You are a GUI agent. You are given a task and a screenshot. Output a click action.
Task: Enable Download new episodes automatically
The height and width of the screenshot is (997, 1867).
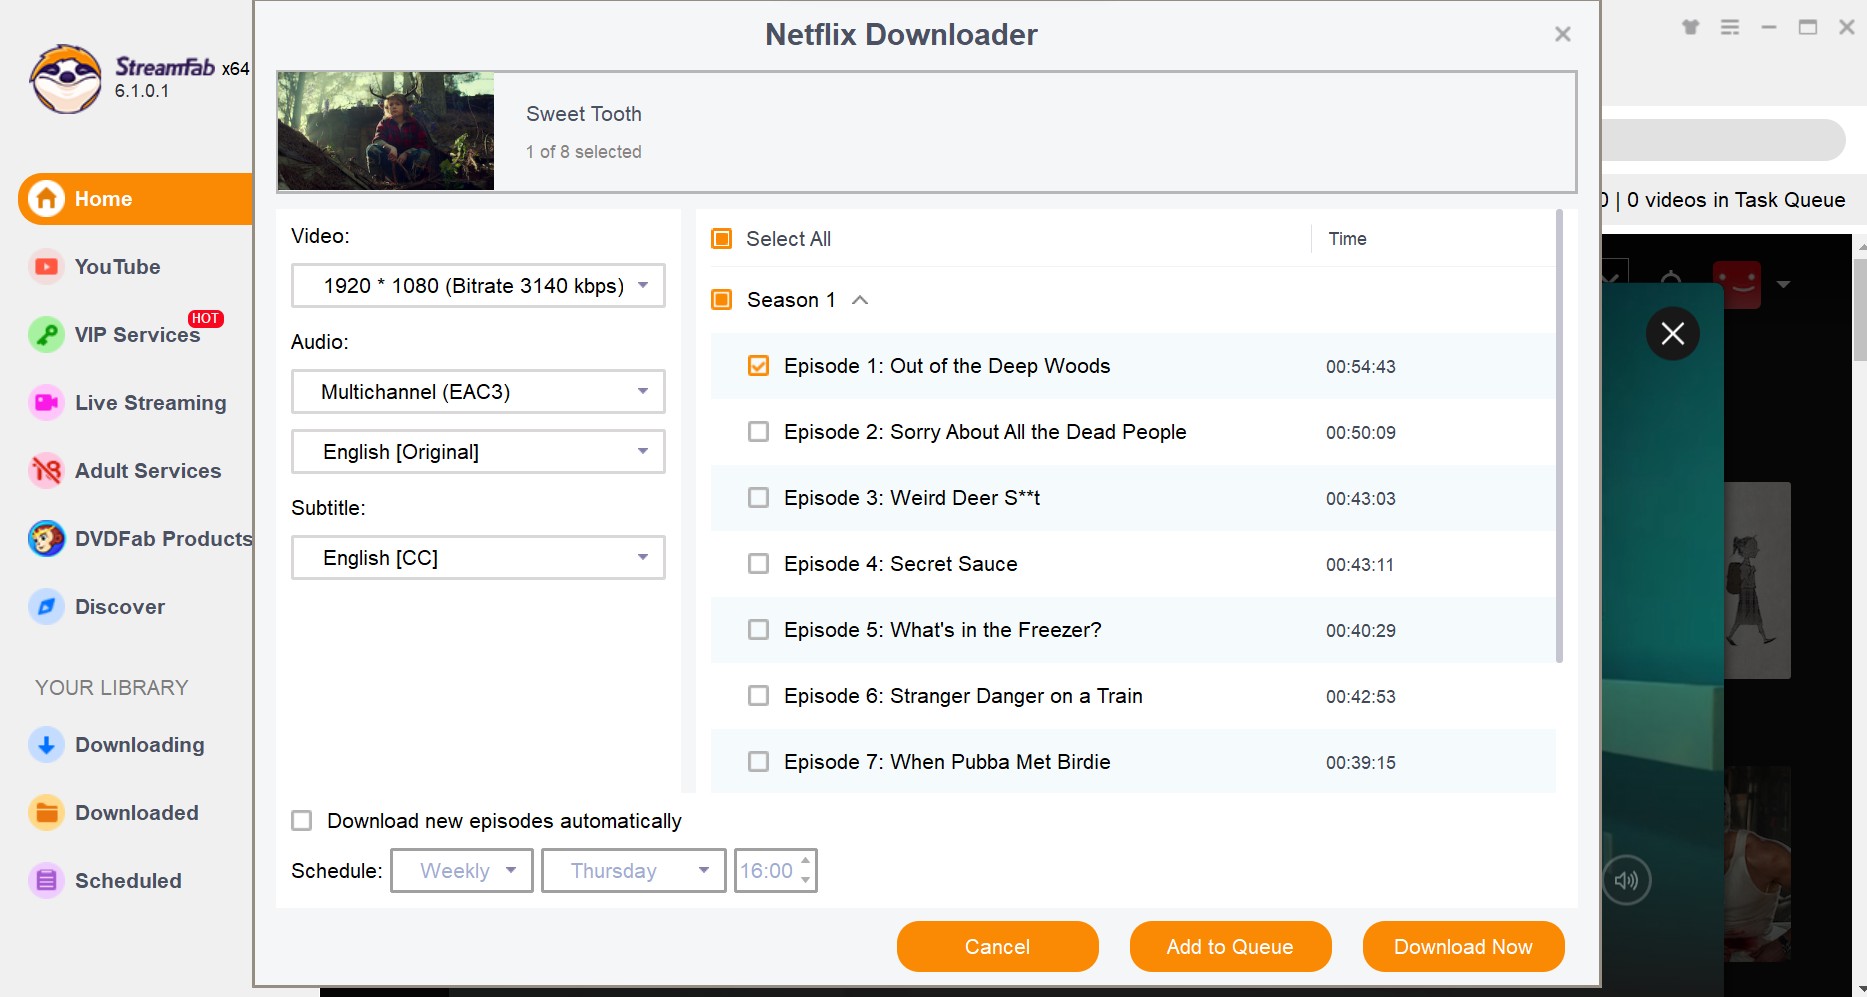[301, 821]
